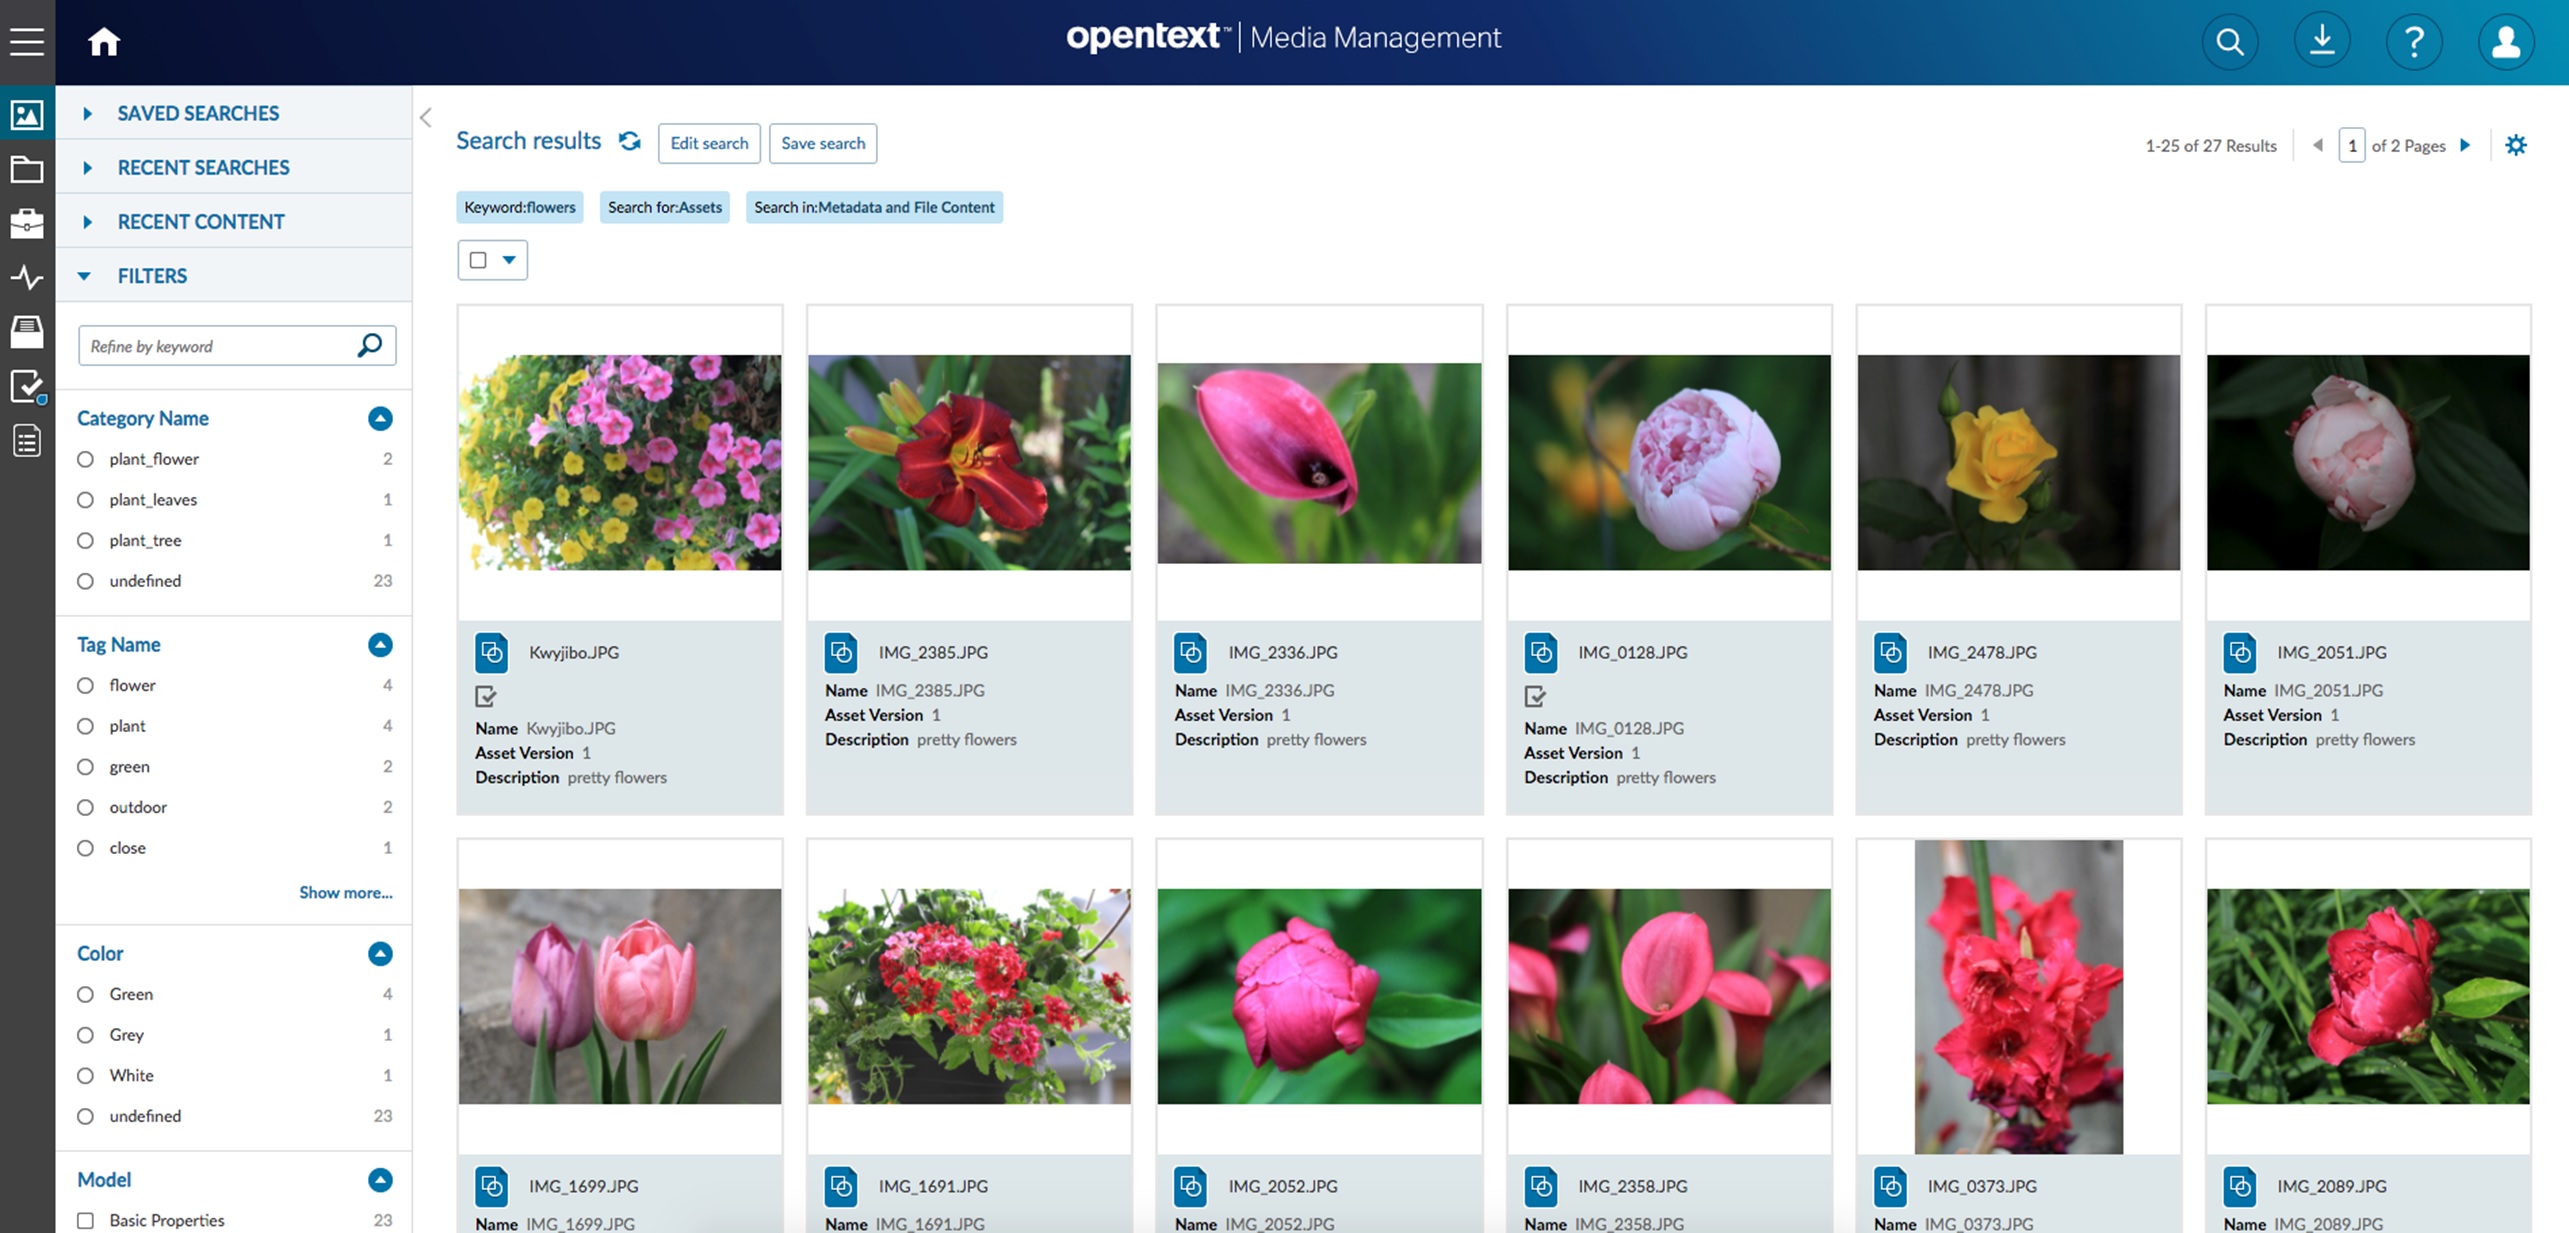
Task: Go to the Home page icon
Action: (104, 41)
